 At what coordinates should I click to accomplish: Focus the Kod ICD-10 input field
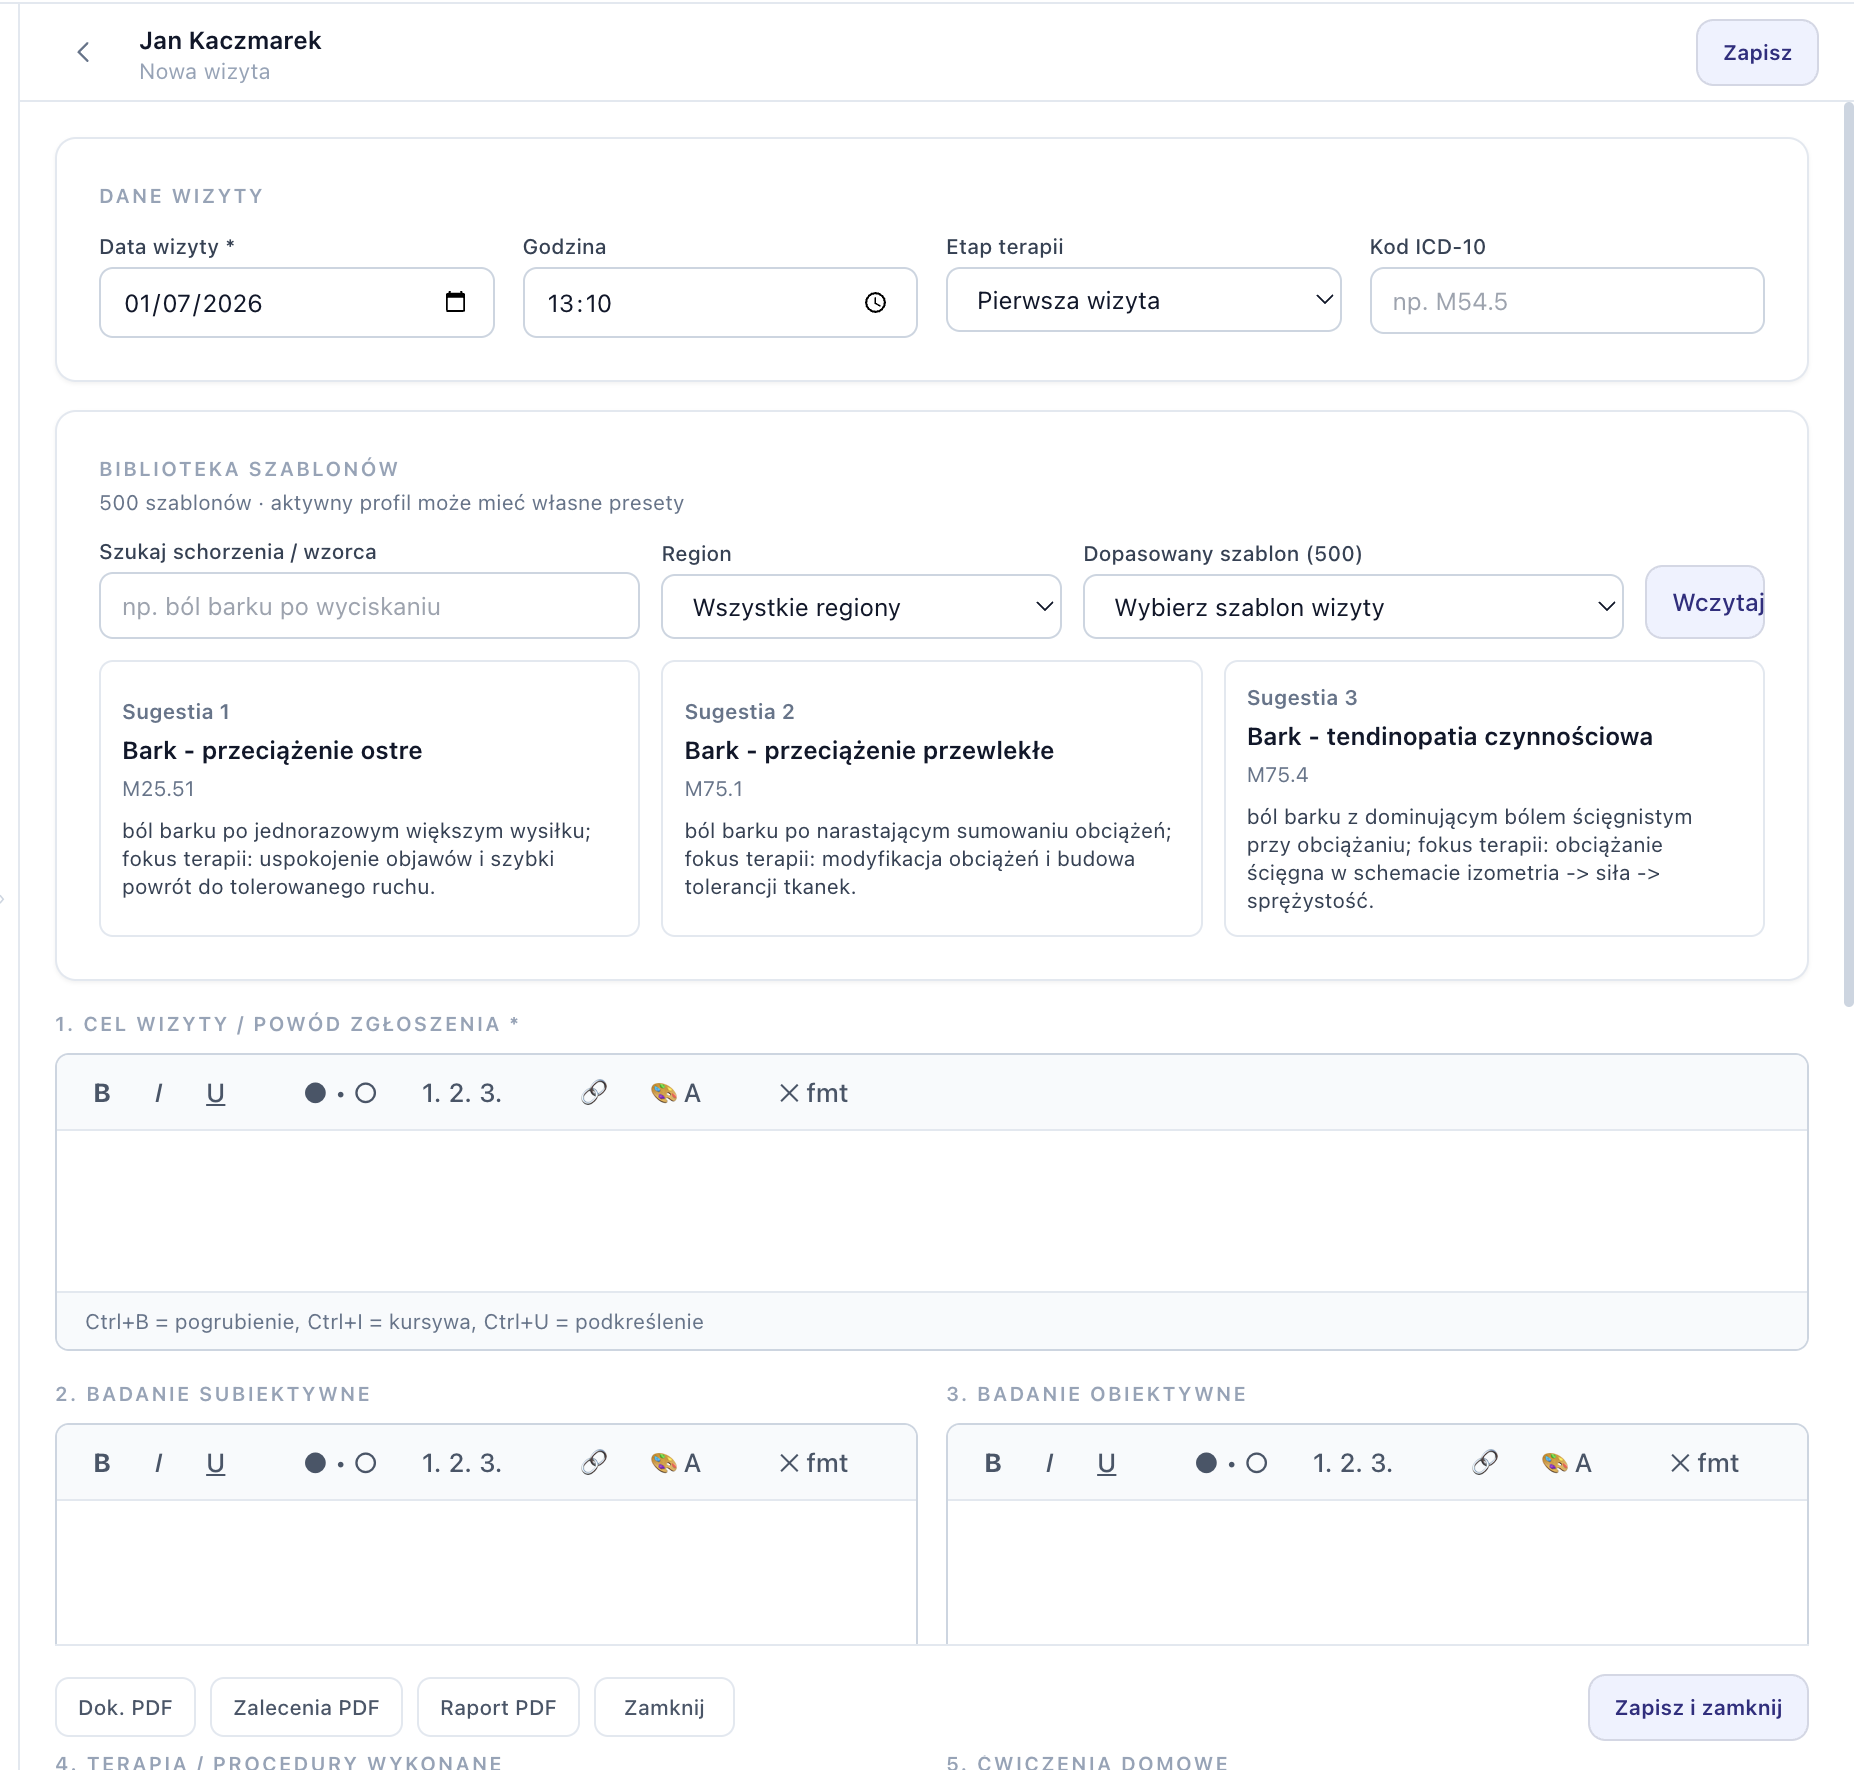pos(1566,301)
